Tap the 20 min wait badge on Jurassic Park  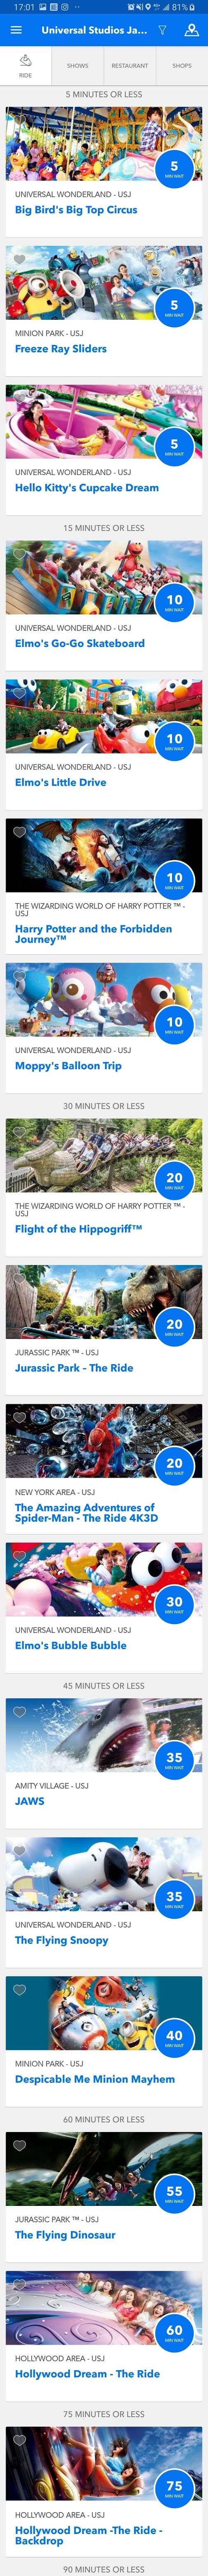click(174, 1327)
